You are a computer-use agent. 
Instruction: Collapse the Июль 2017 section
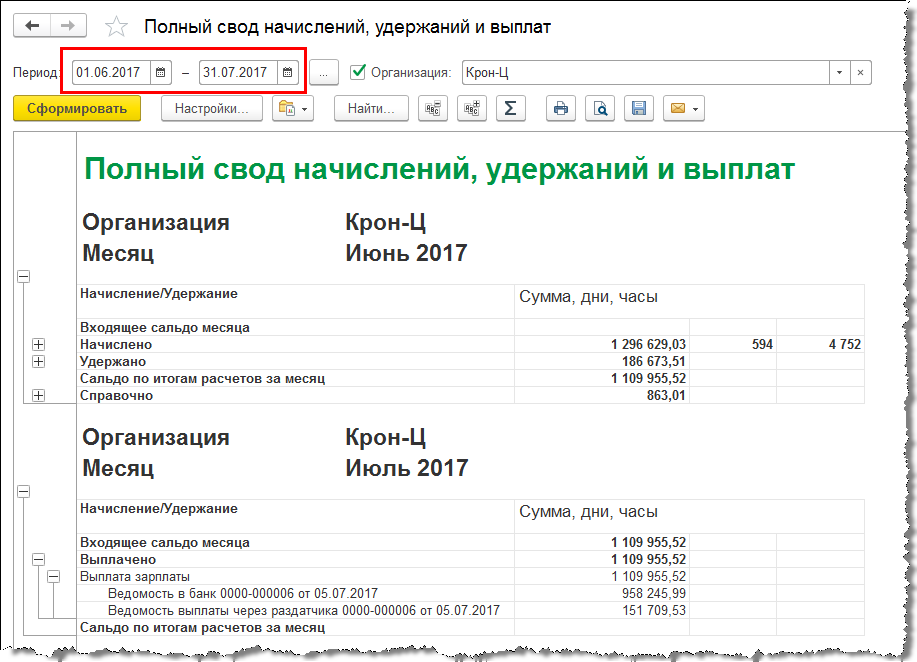pos(23,491)
